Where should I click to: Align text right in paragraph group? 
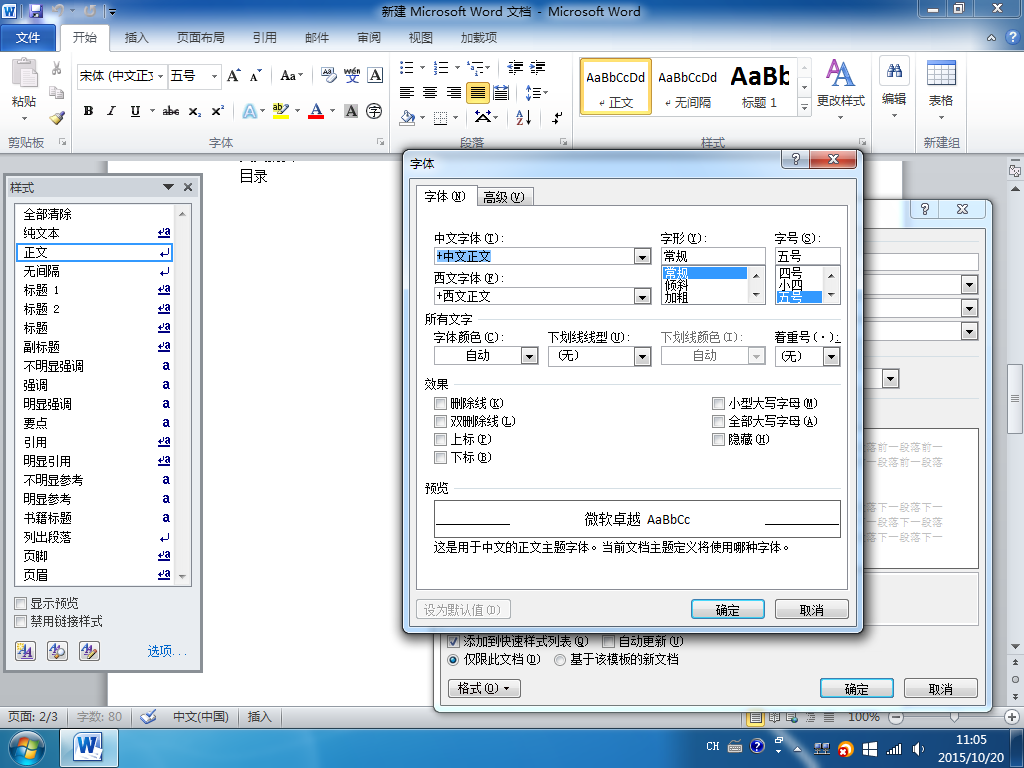[x=454, y=93]
